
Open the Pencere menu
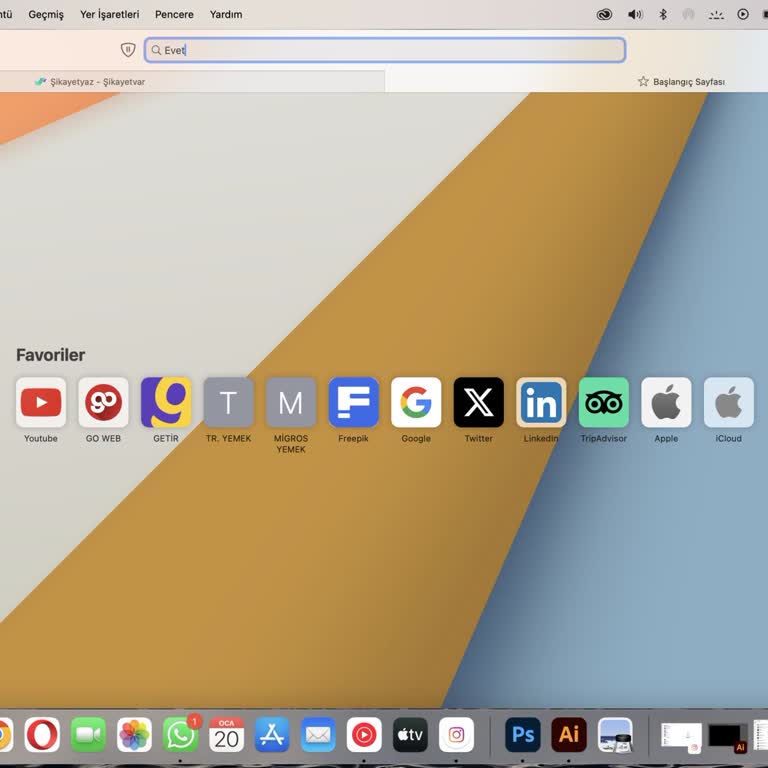[x=174, y=14]
